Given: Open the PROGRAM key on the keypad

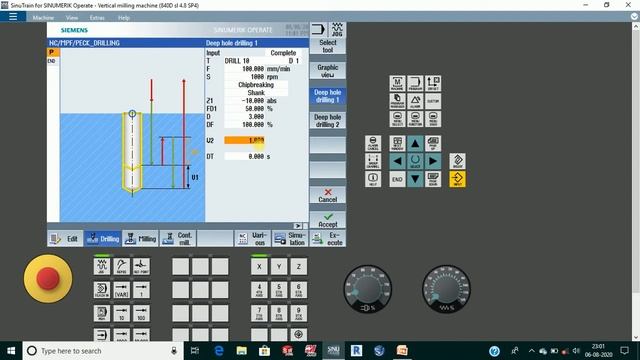Looking at the screenshot, I should (x=415, y=83).
